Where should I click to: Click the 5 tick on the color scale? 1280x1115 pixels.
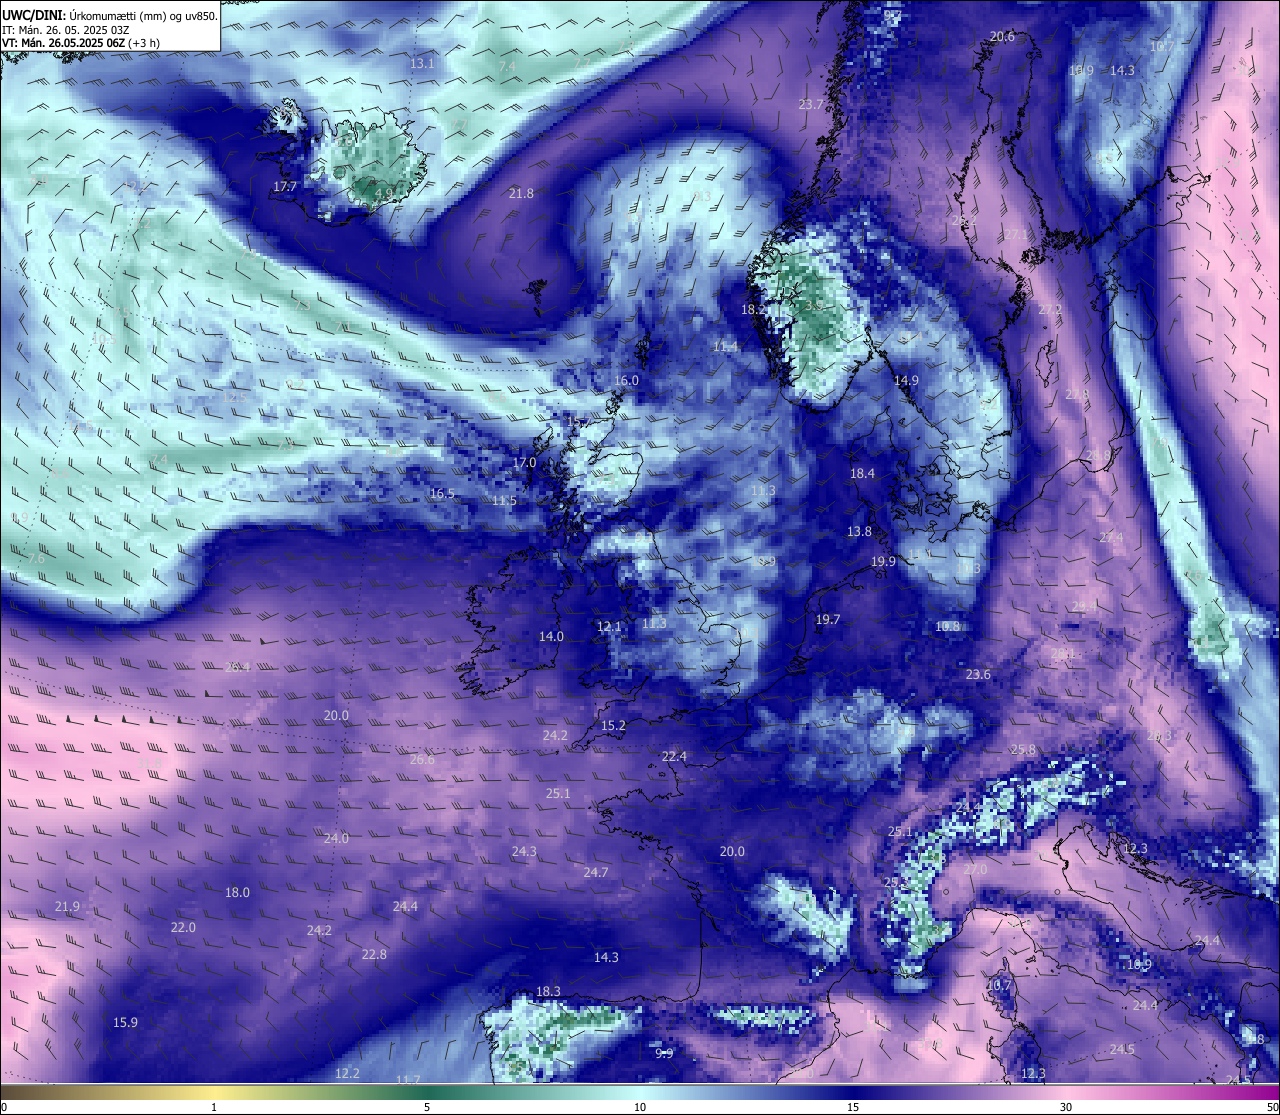427,1107
